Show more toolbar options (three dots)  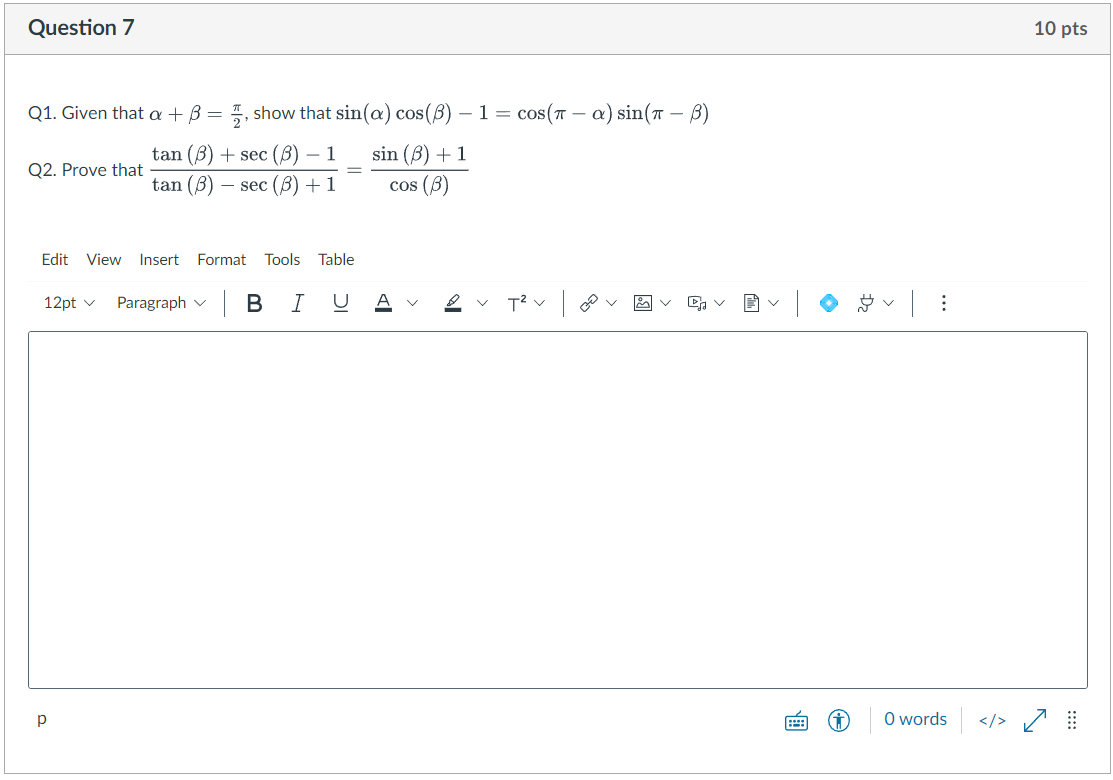pos(943,303)
